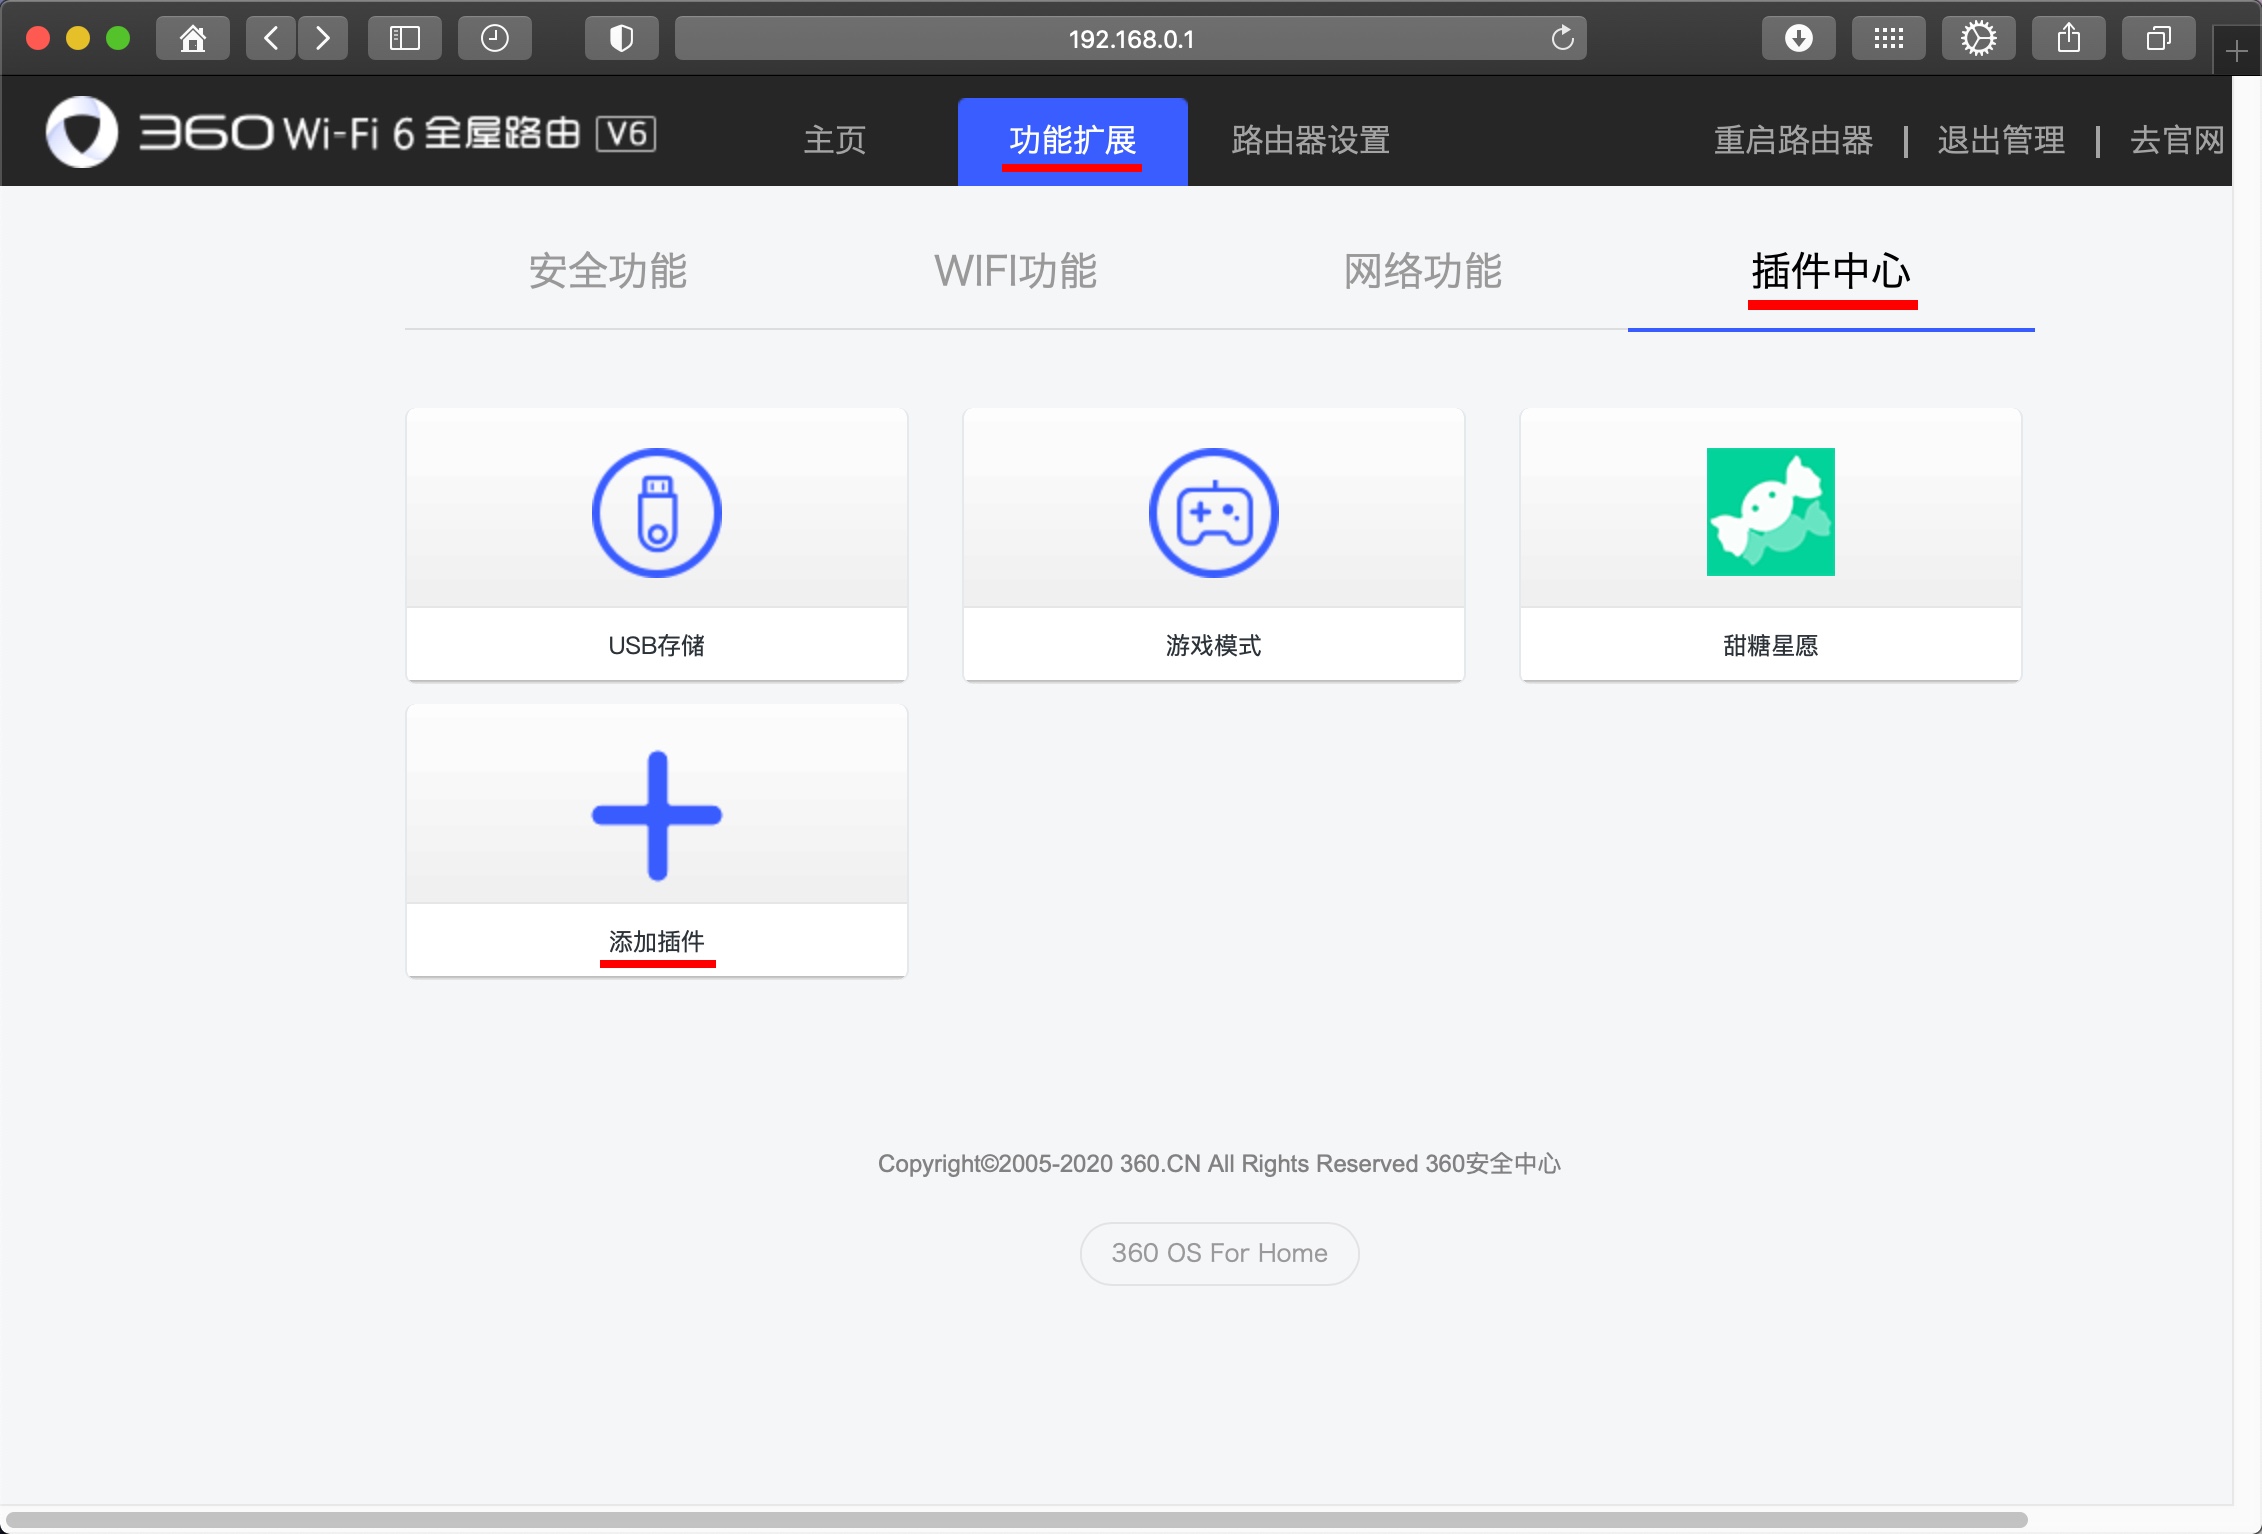
Task: Open the 主页 menu item
Action: pos(835,141)
